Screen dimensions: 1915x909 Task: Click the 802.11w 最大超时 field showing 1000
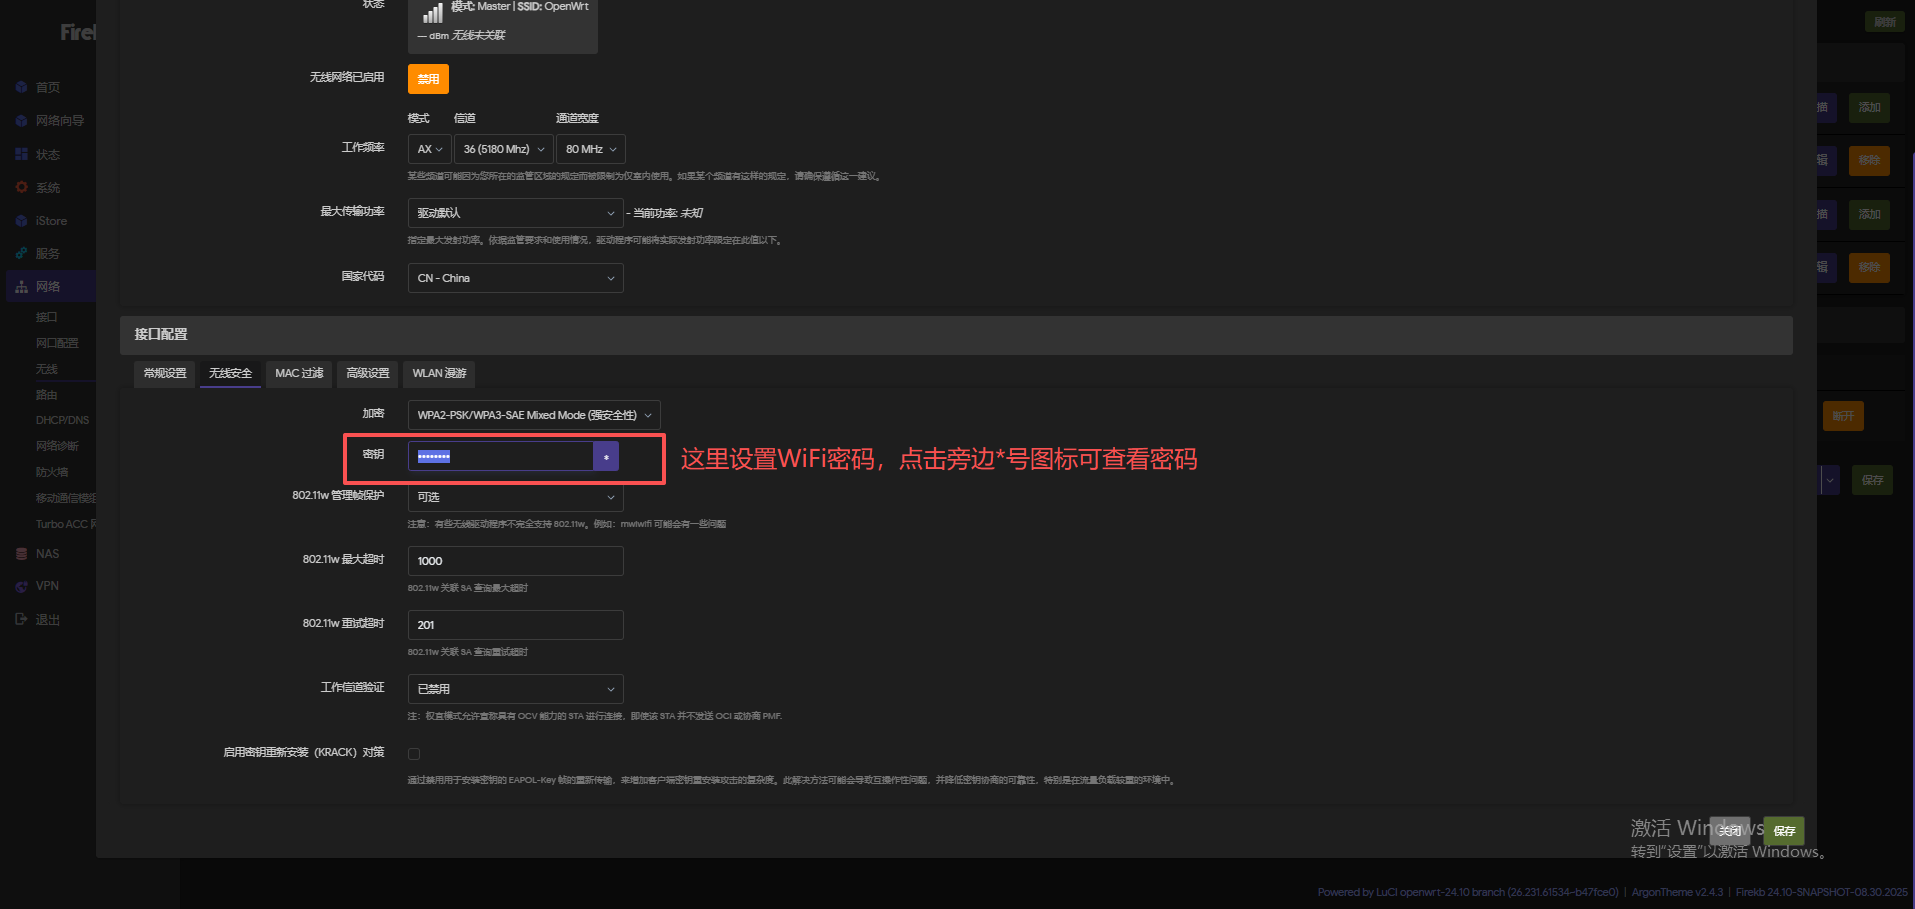click(515, 561)
